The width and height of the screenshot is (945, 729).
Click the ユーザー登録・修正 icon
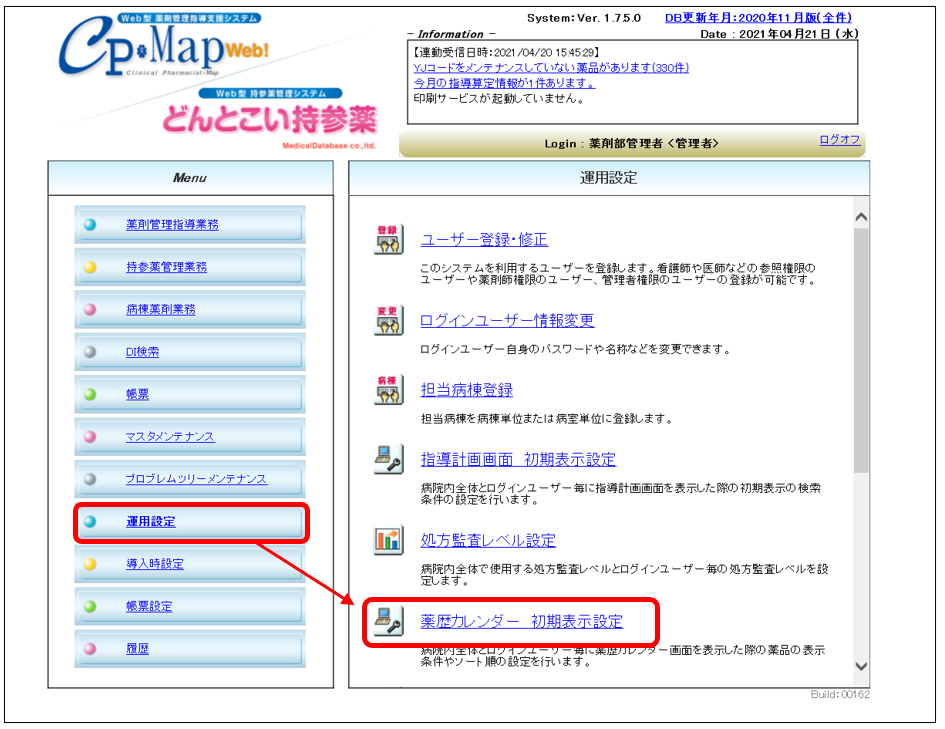tap(389, 240)
